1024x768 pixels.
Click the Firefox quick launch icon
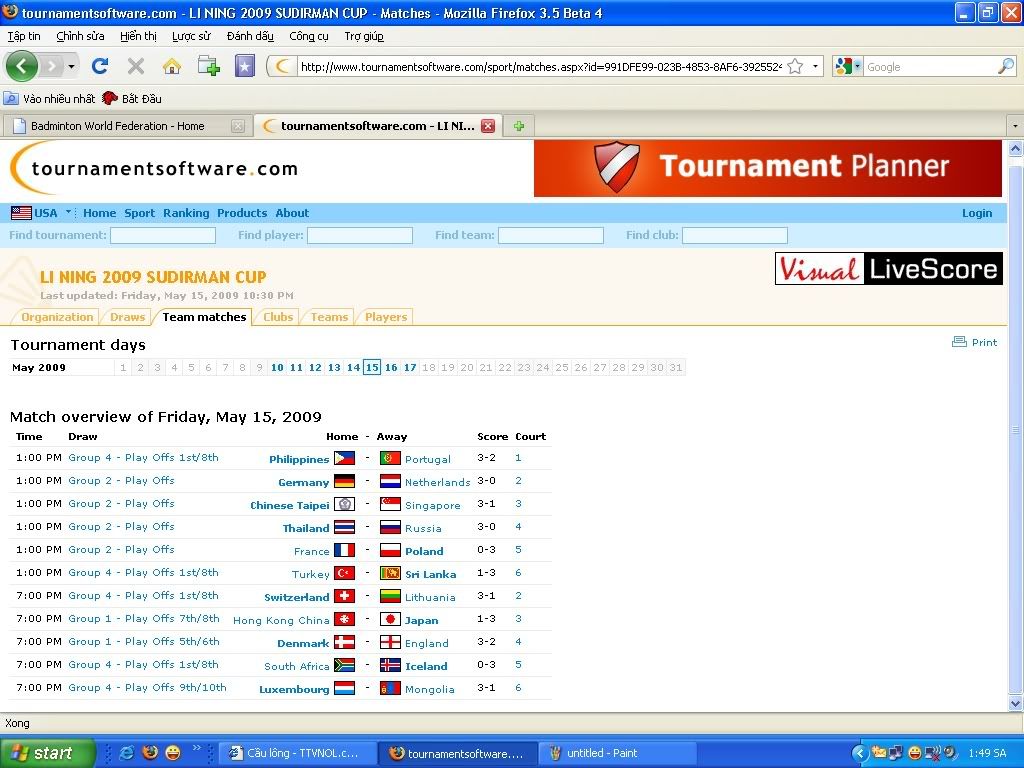pyautogui.click(x=150, y=753)
